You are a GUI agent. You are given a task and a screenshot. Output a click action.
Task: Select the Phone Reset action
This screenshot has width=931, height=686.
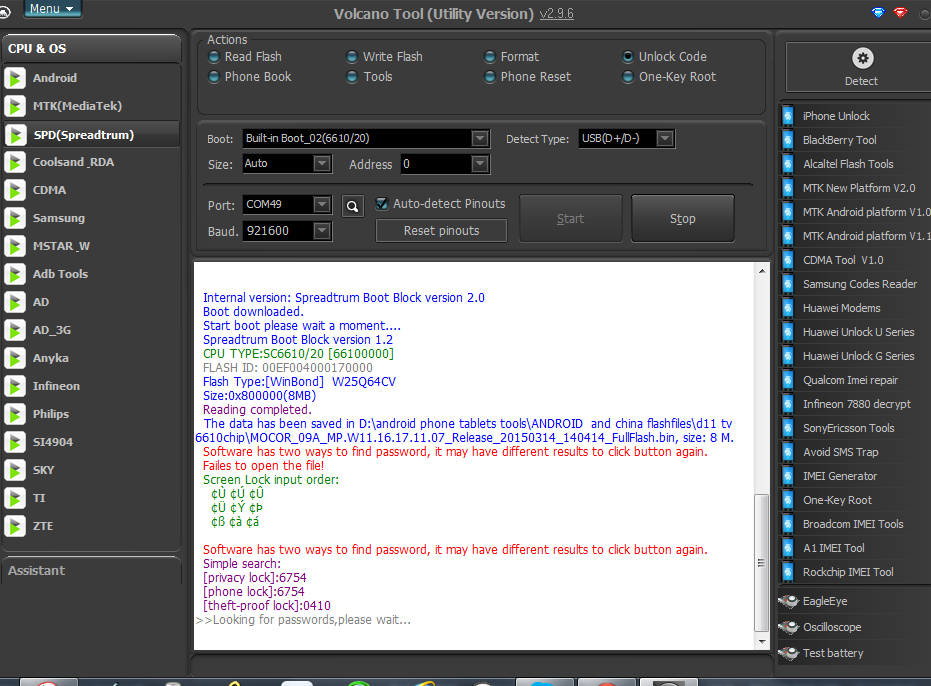pyautogui.click(x=490, y=77)
